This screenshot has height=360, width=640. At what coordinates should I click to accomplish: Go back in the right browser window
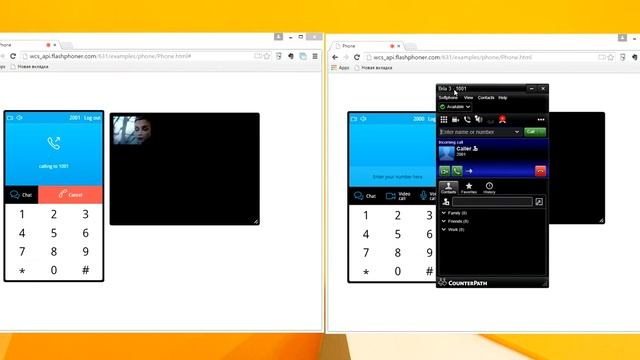pyautogui.click(x=335, y=58)
